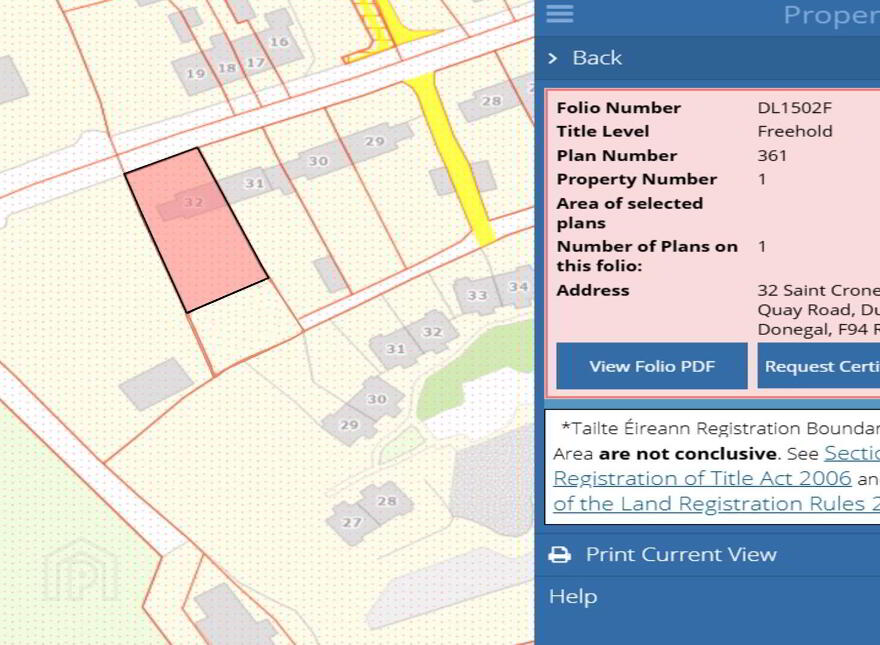Click the Back chevron arrow
Image resolution: width=880 pixels, height=645 pixels.
[553, 58]
